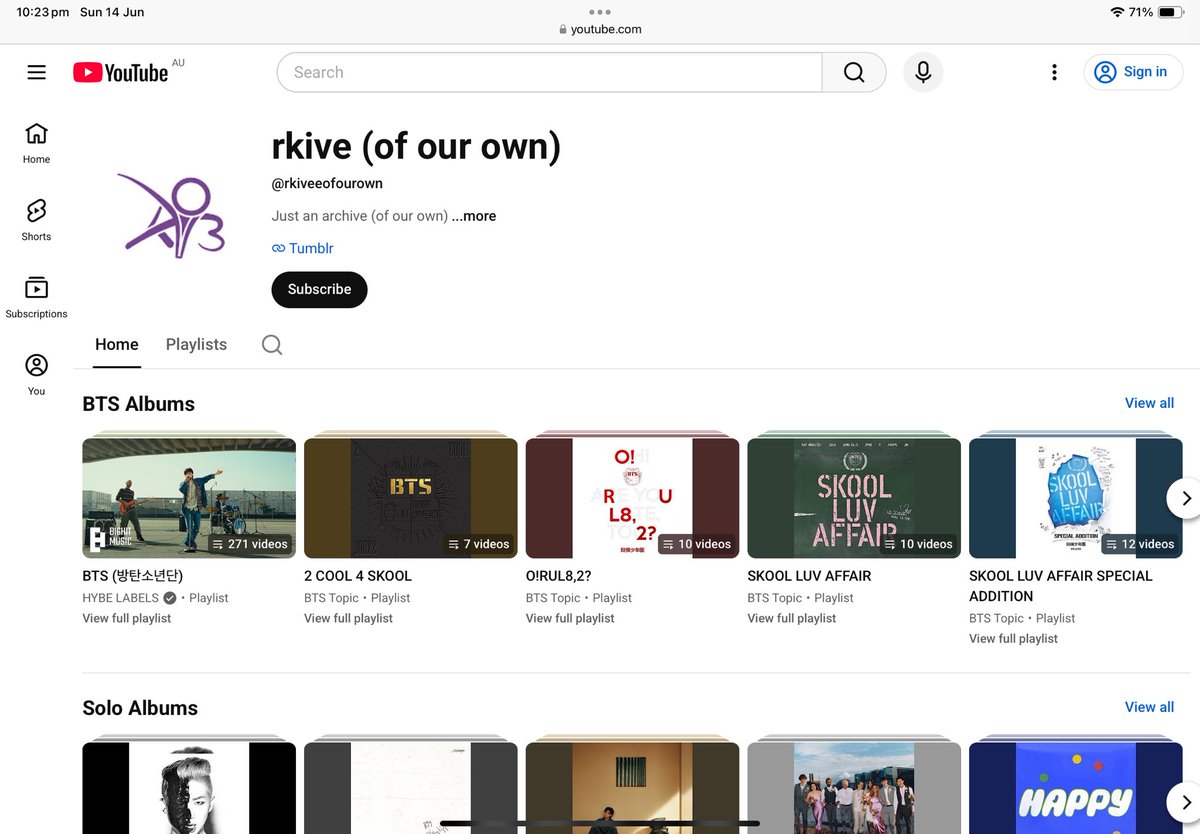Open HYBE LABELS channel link
Image resolution: width=1200 pixels, height=834 pixels.
click(121, 598)
